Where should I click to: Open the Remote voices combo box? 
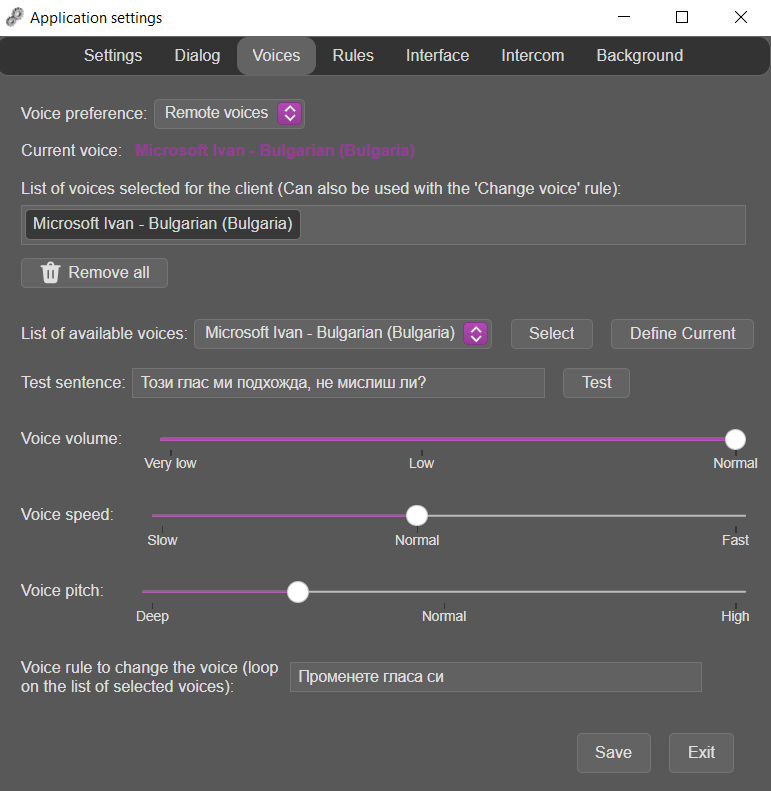[229, 114]
